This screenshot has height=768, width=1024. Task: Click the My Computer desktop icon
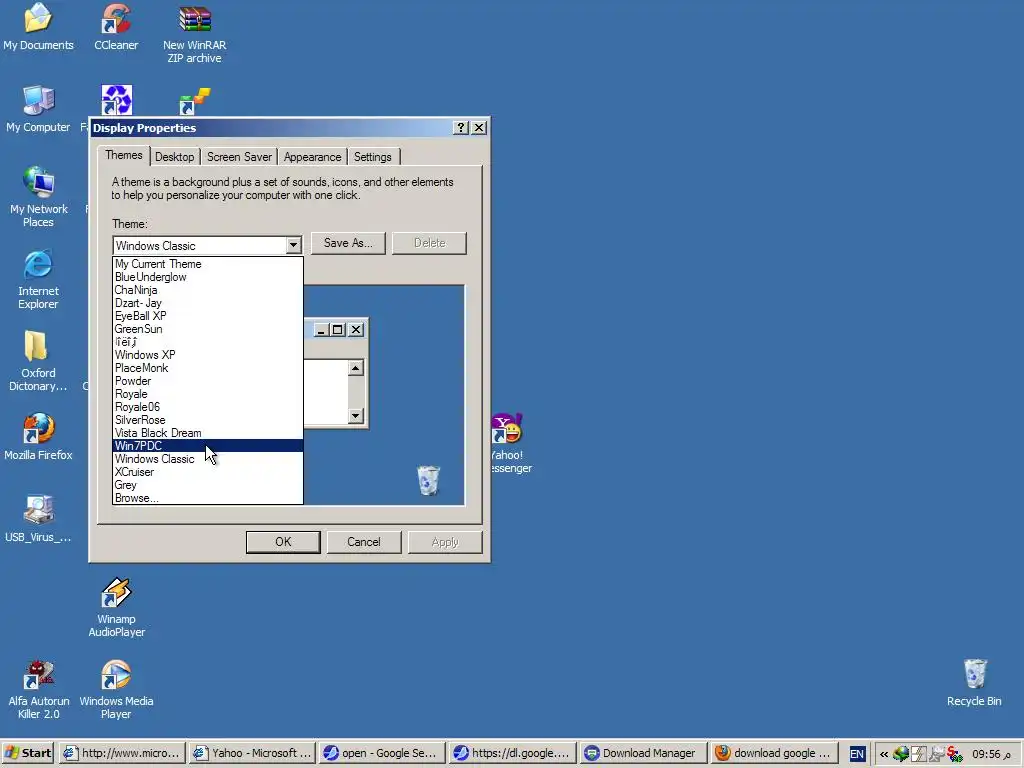[x=38, y=110]
